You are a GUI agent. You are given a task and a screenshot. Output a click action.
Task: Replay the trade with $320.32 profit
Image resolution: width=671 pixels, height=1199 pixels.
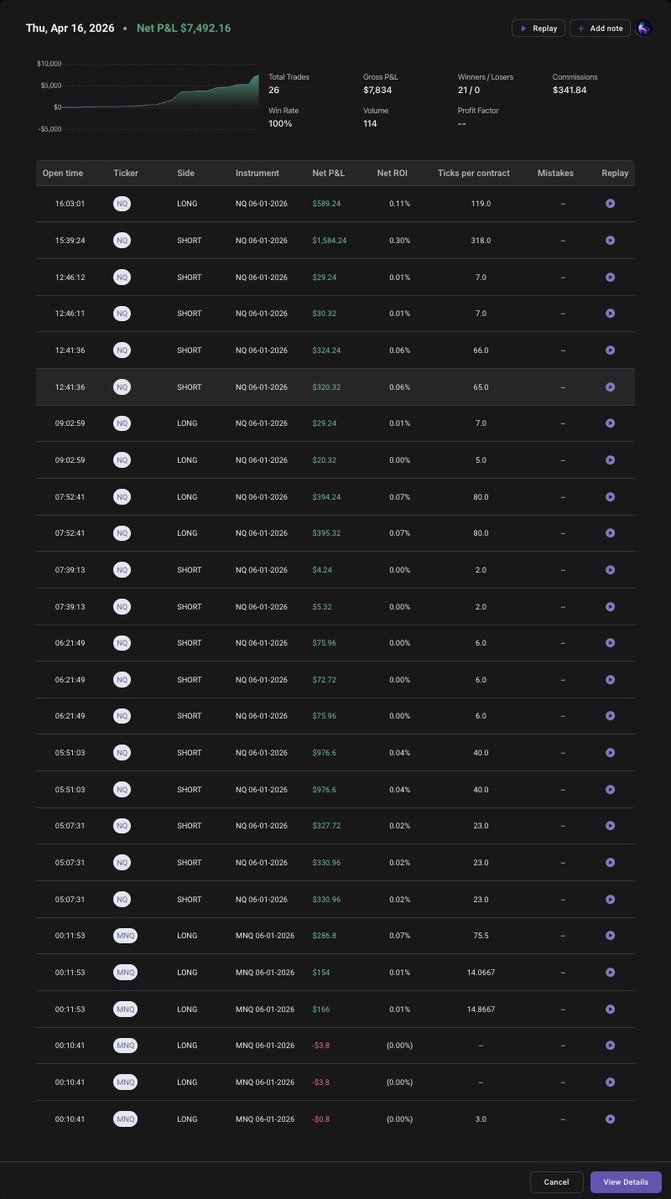610,387
